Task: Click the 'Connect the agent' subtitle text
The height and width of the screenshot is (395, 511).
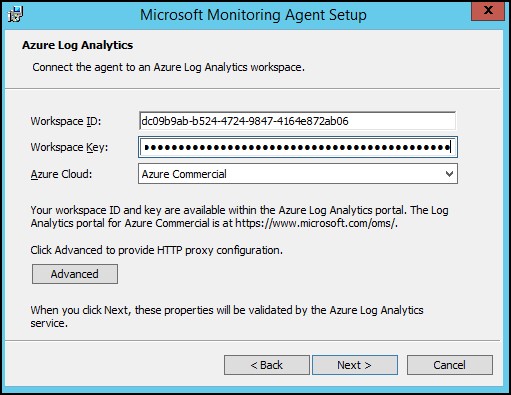Action: 168,67
